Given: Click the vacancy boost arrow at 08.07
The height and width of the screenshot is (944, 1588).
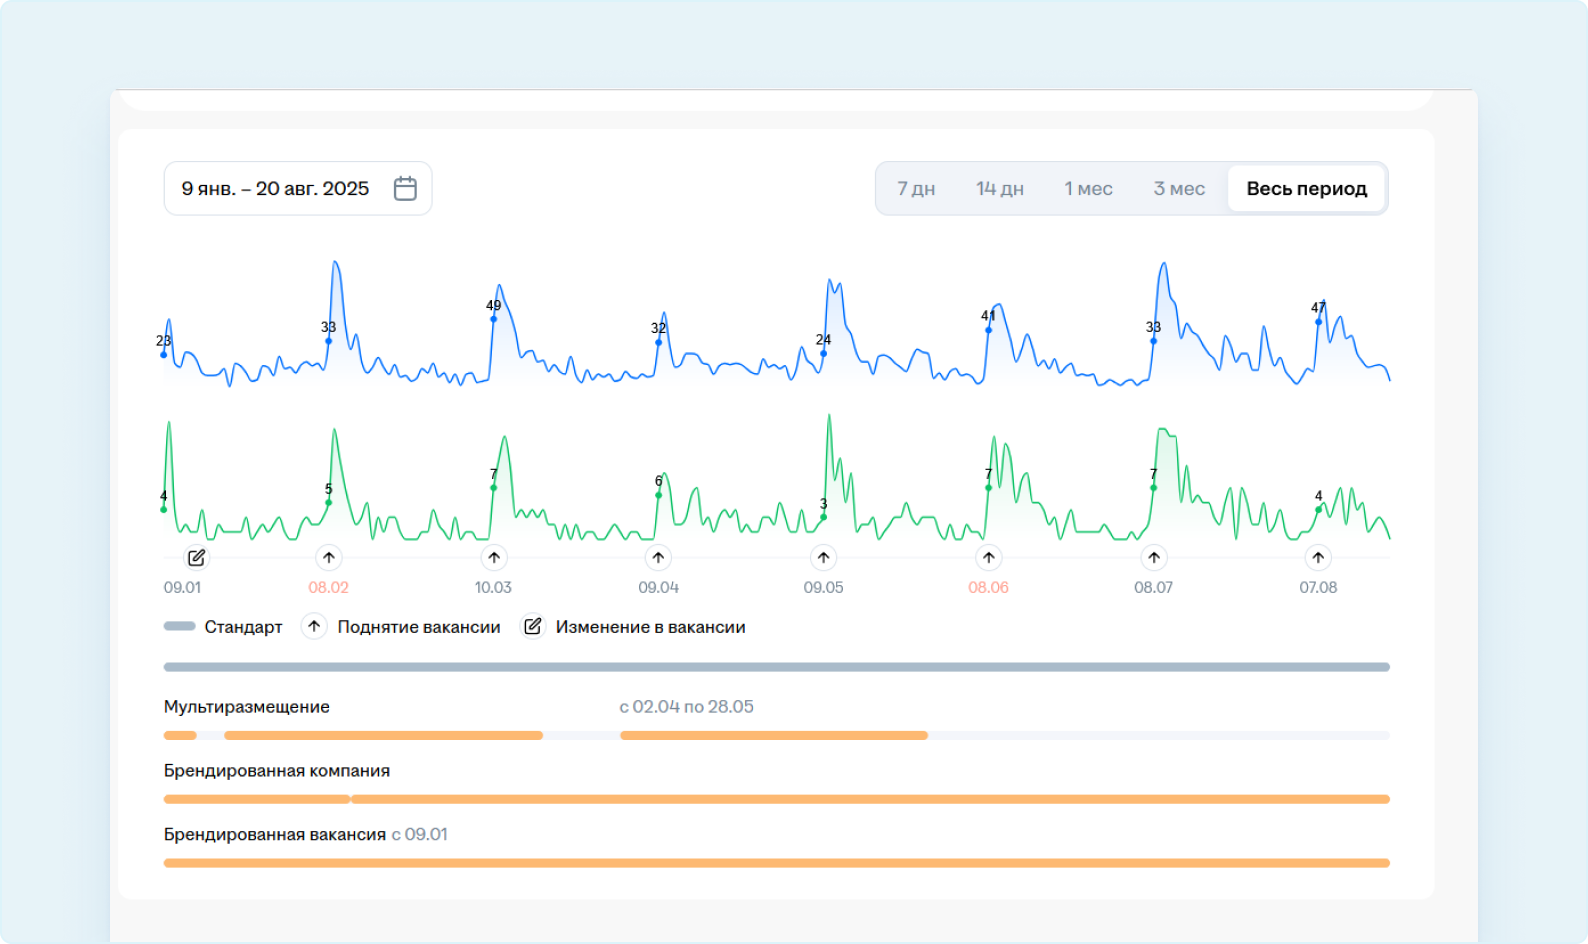Looking at the screenshot, I should [1153, 558].
